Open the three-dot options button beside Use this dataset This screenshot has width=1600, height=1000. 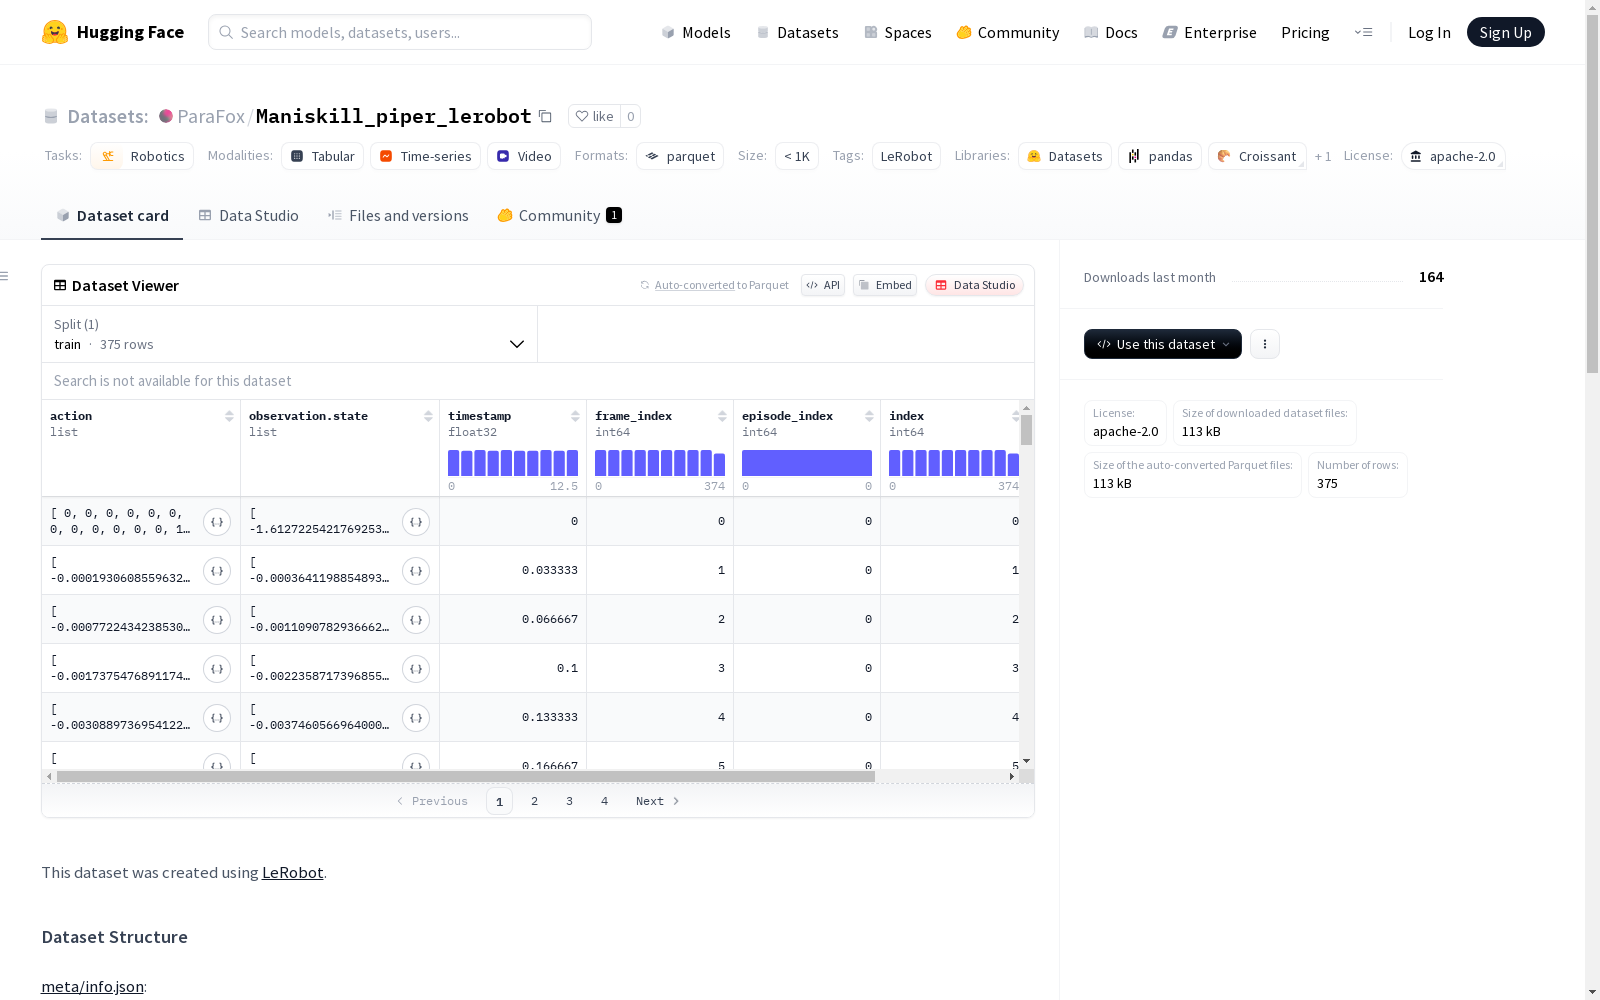click(x=1265, y=344)
